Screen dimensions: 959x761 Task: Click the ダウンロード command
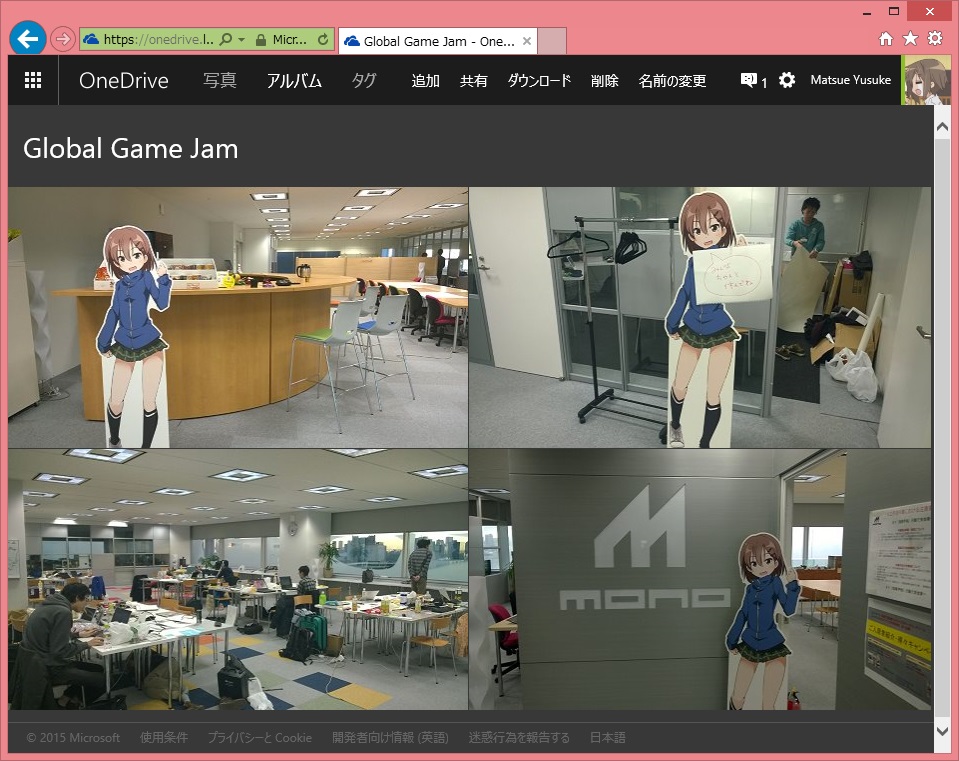point(539,81)
